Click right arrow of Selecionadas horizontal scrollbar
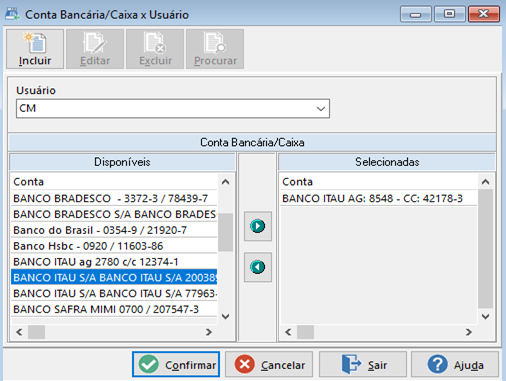The width and height of the screenshot is (506, 381). pos(469,332)
